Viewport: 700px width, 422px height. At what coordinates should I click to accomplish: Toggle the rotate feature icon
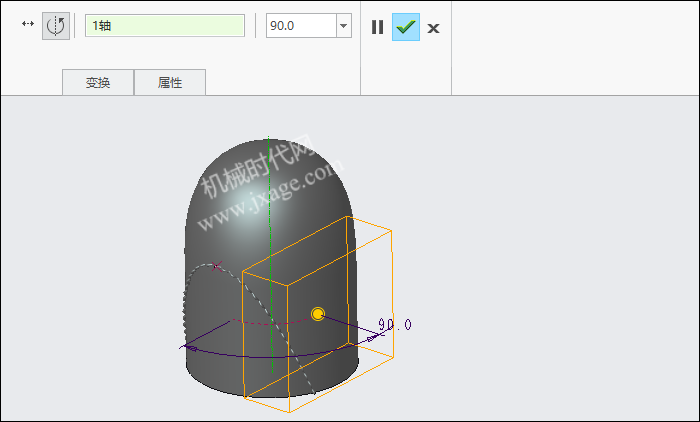[56, 26]
